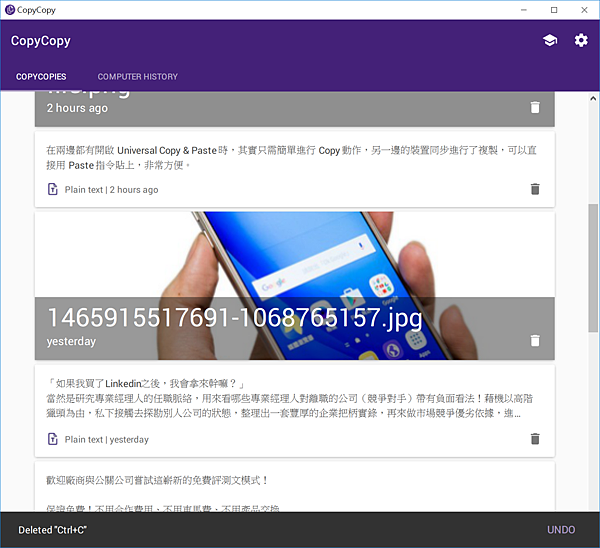Close the CopyCopy window

pos(584,10)
